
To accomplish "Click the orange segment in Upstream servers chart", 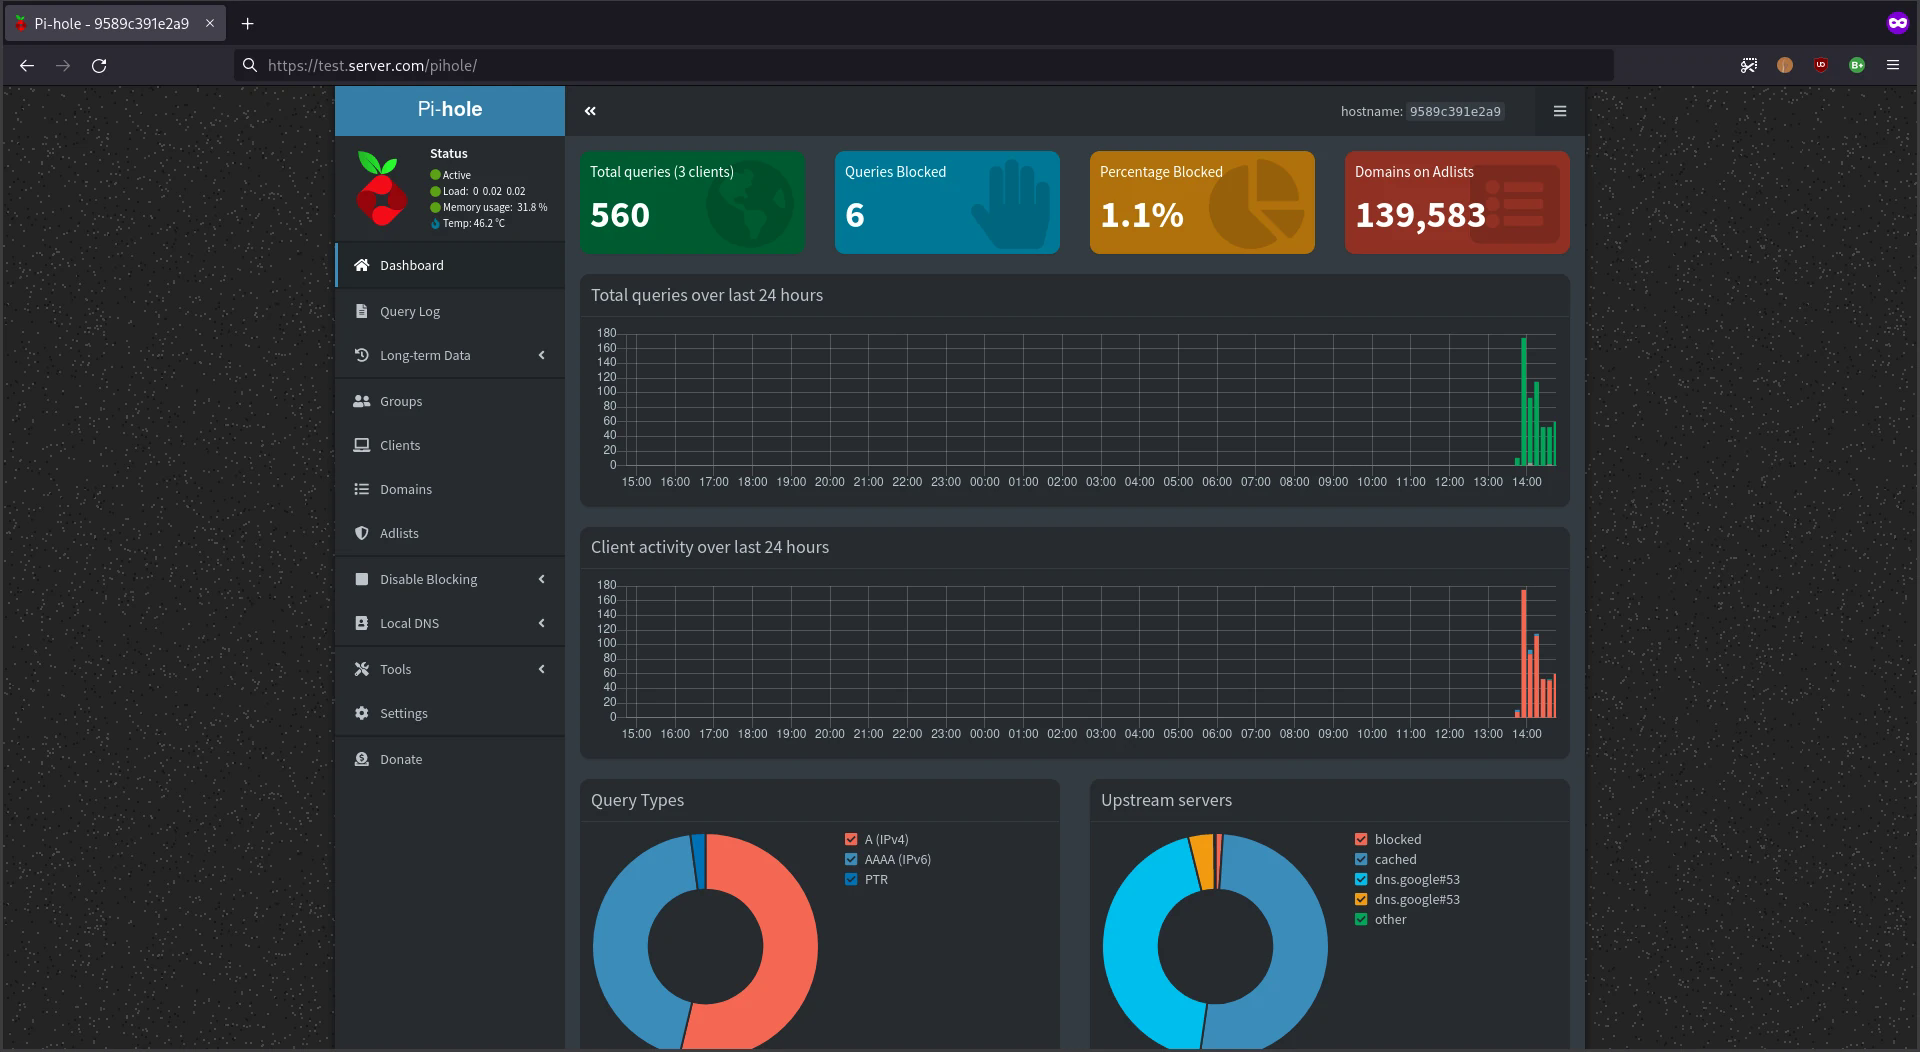I will 1202,860.
